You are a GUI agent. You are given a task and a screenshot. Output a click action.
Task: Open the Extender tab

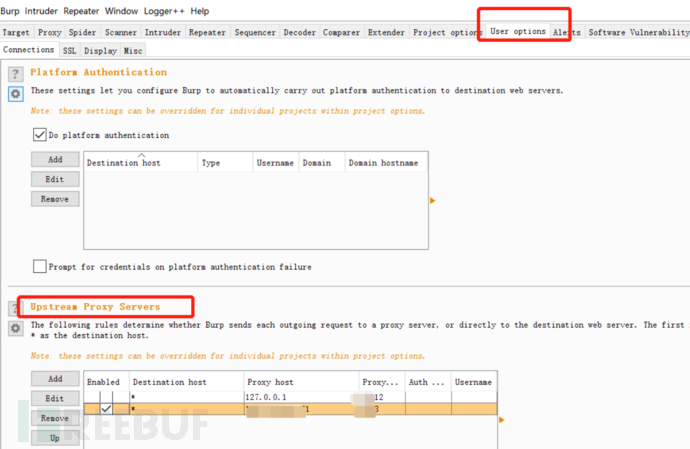386,32
